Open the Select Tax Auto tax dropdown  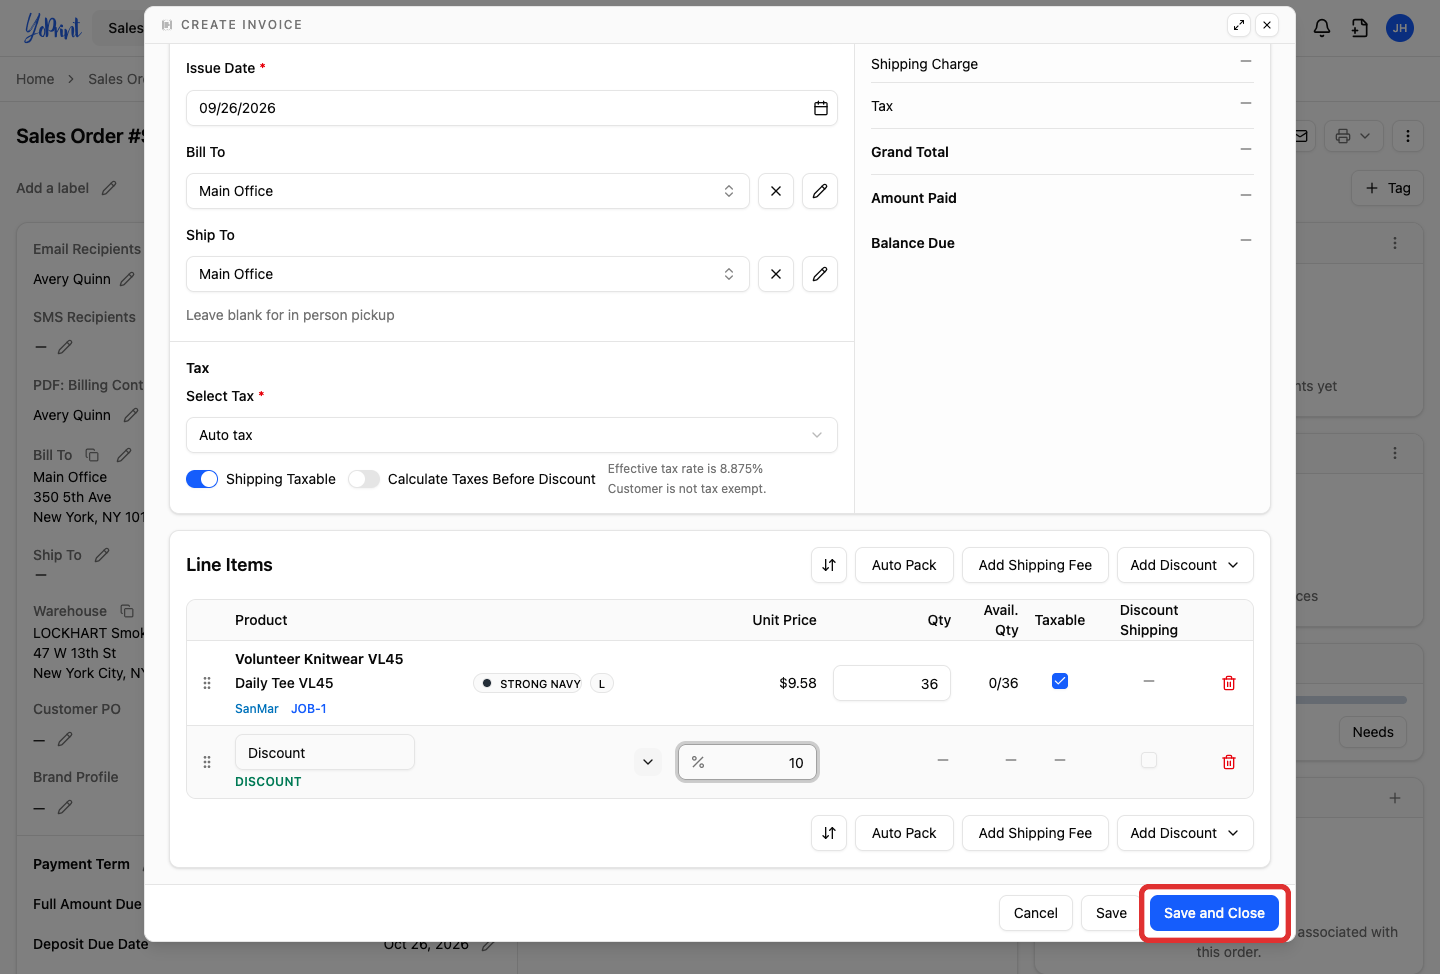[x=512, y=435]
